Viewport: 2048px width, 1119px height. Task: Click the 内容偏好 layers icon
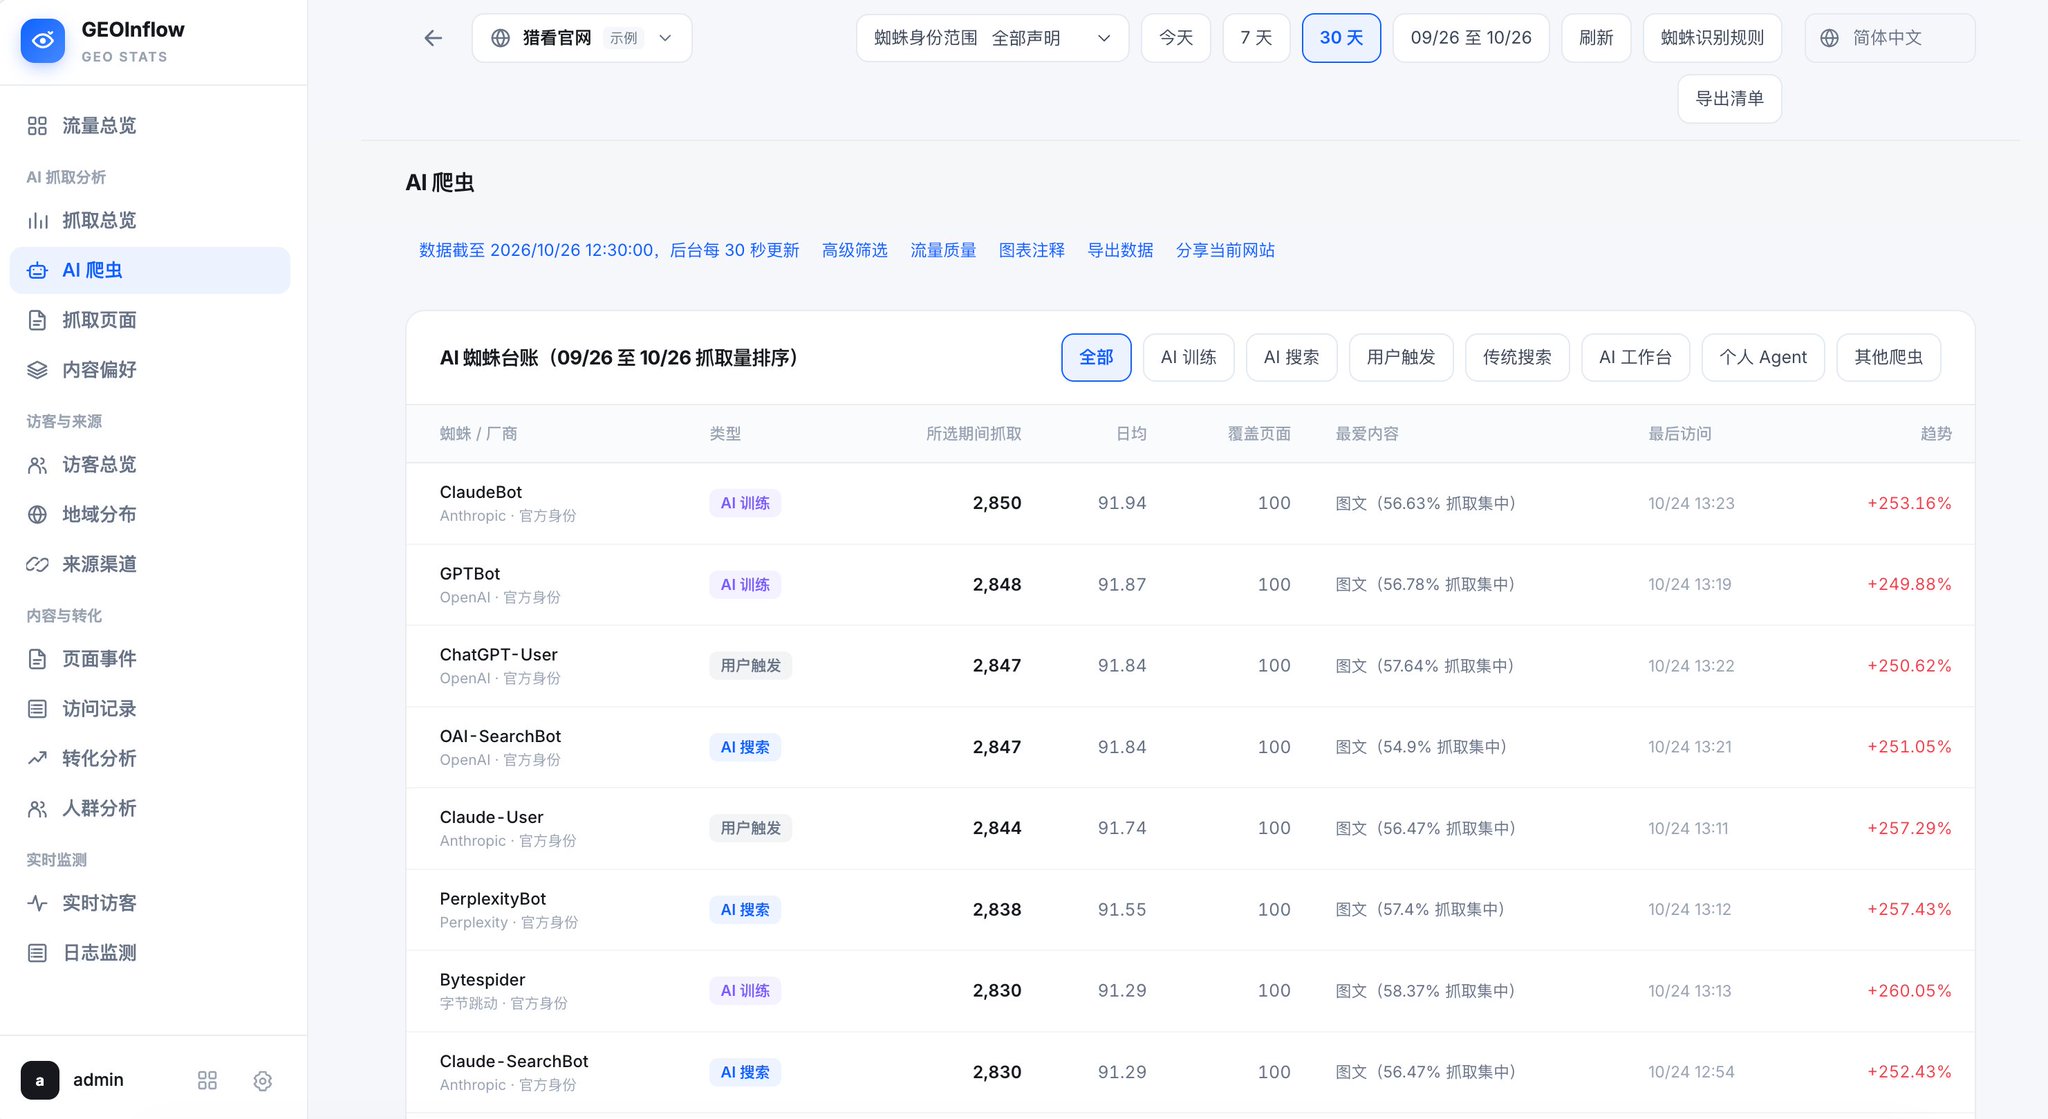pos(37,370)
